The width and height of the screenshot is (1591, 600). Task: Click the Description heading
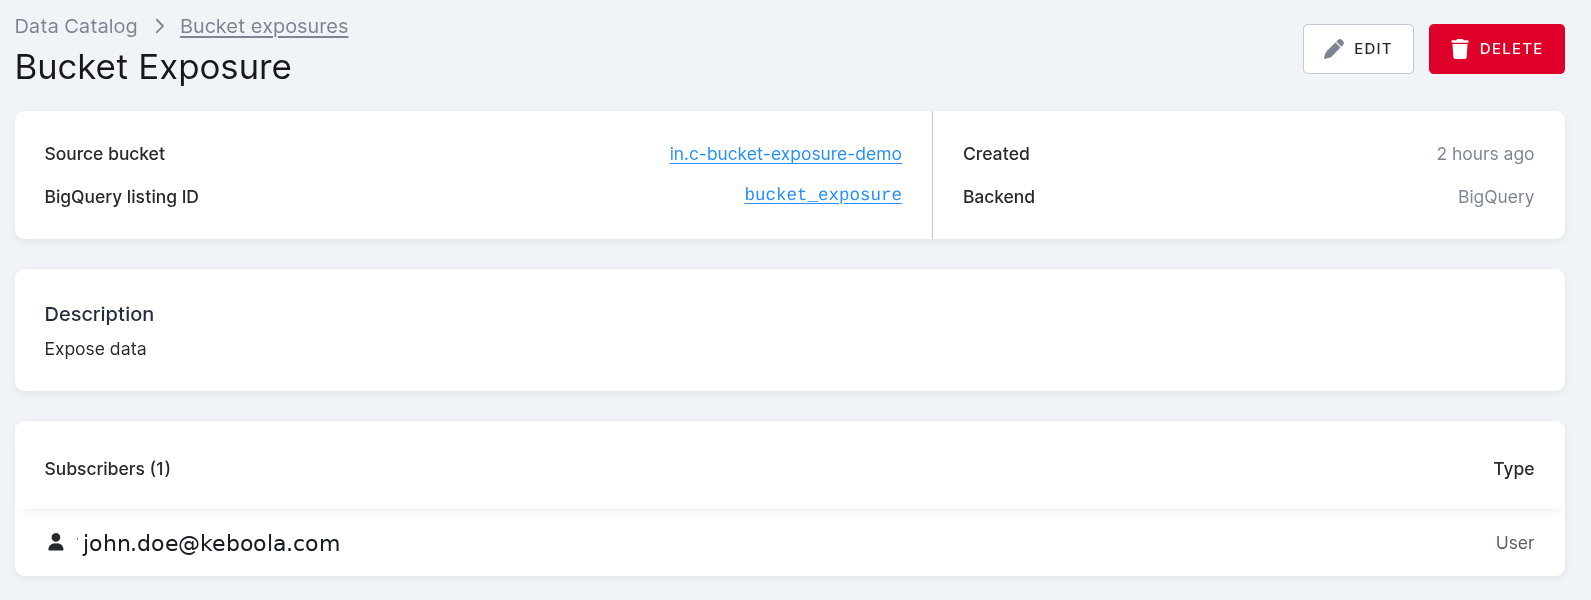point(99,314)
